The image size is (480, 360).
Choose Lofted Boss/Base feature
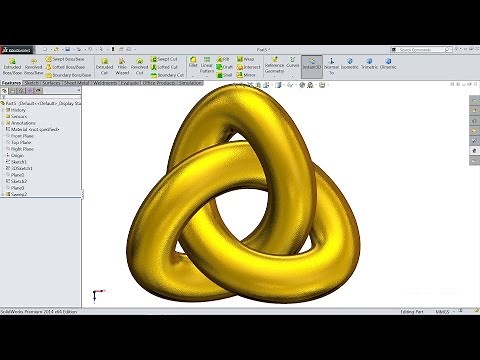coord(65,67)
